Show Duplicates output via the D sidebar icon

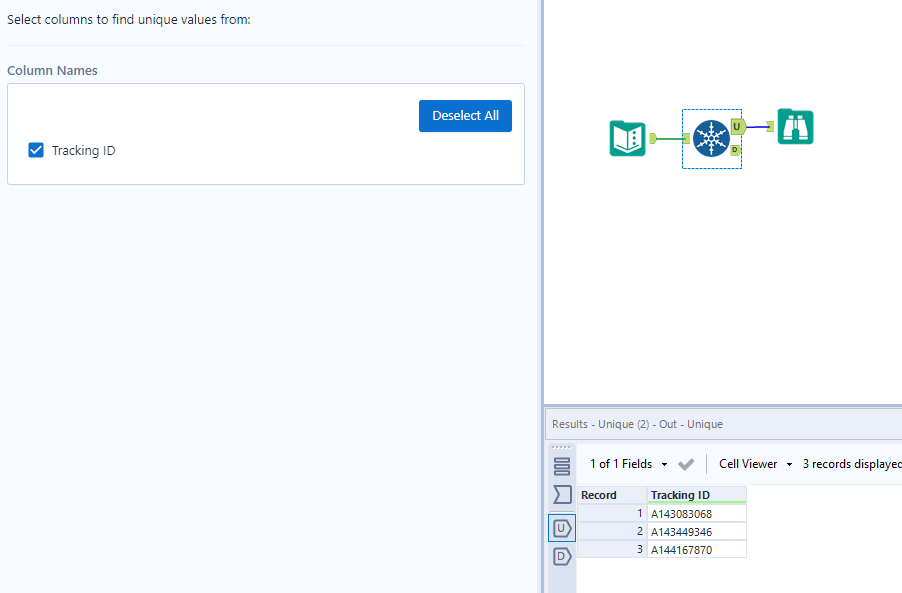[x=562, y=557]
